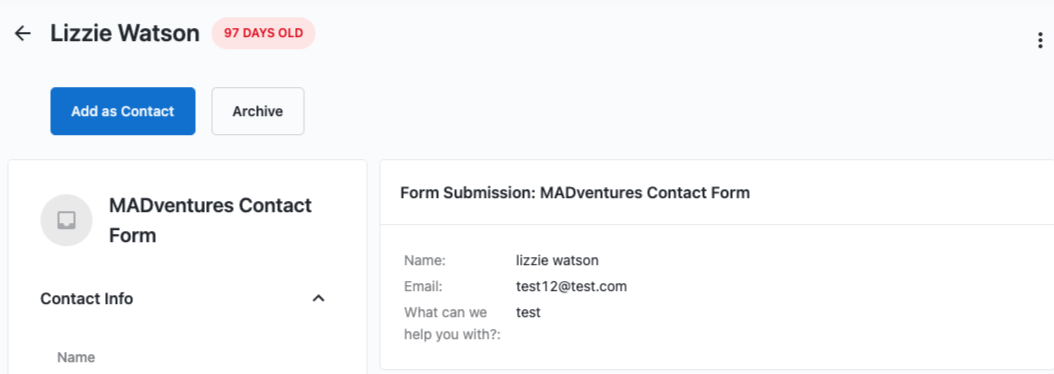The width and height of the screenshot is (1054, 374).
Task: Click the Name field label under Contact Info
Action: [76, 357]
